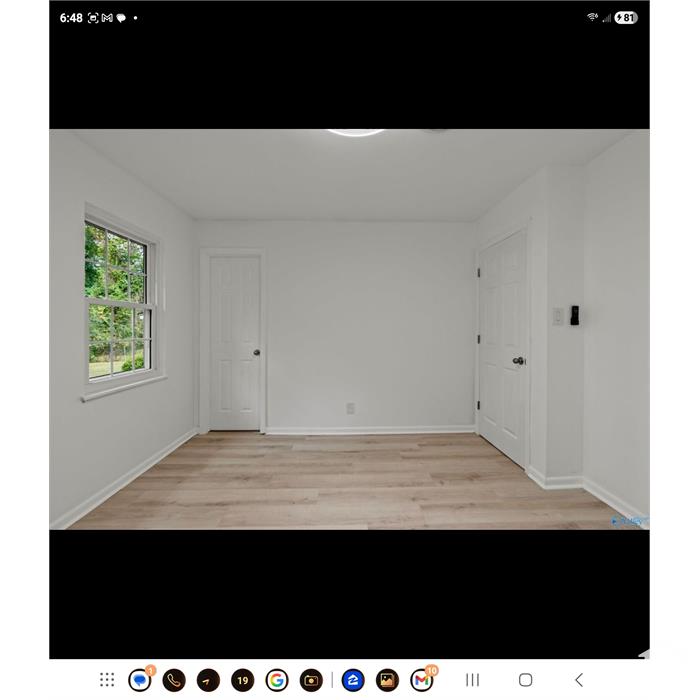Open the navigation arrow app

pos(208,680)
